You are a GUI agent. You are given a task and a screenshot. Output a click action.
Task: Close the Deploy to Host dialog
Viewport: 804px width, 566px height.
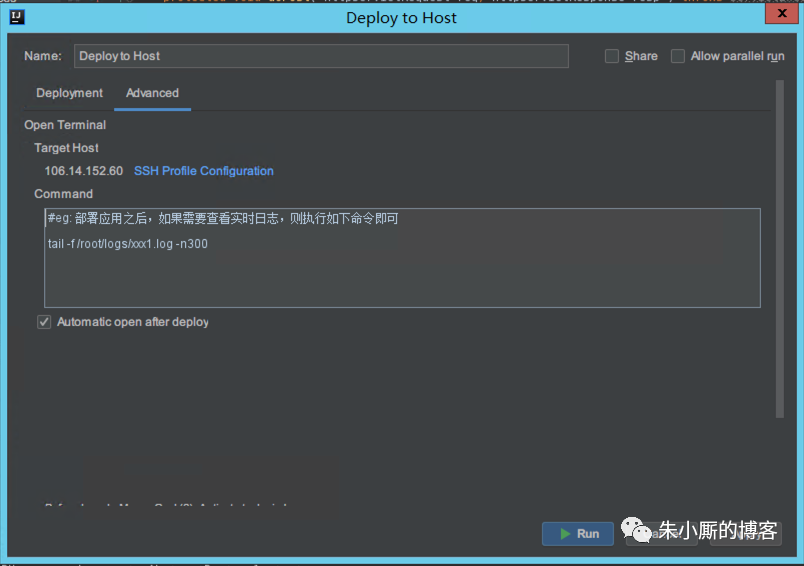[x=781, y=13]
